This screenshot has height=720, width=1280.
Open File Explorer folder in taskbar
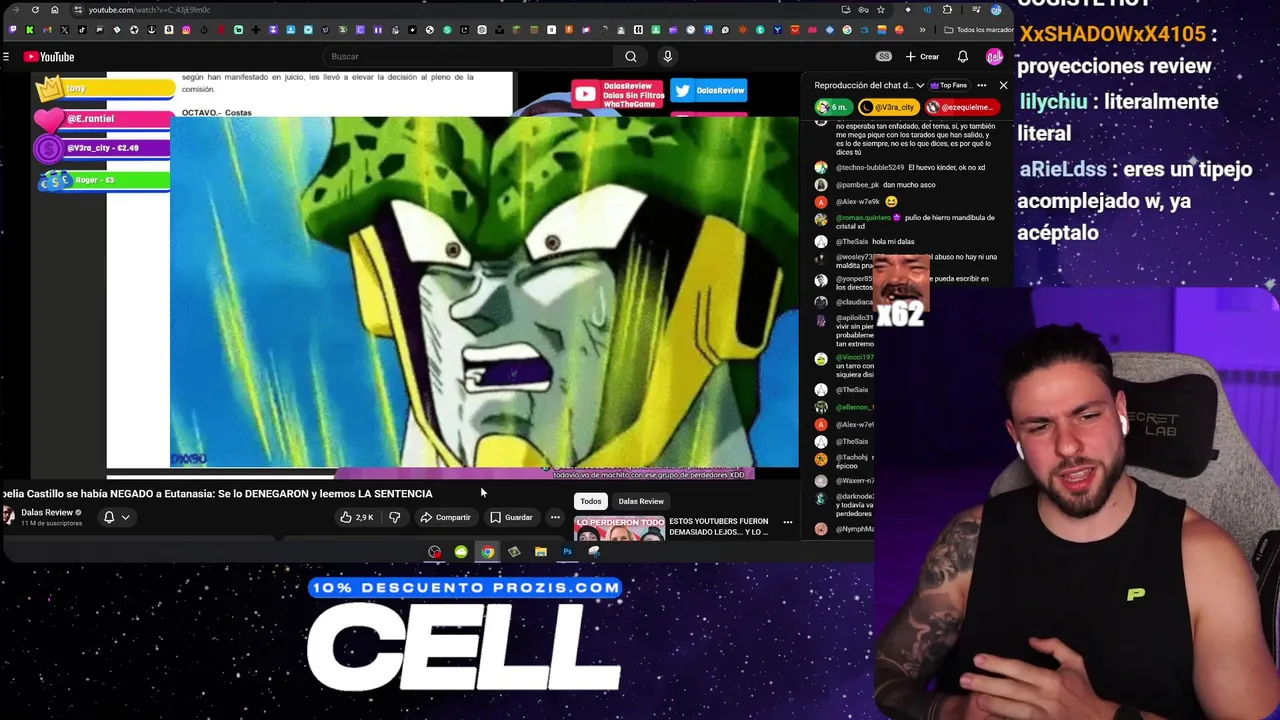(x=540, y=552)
